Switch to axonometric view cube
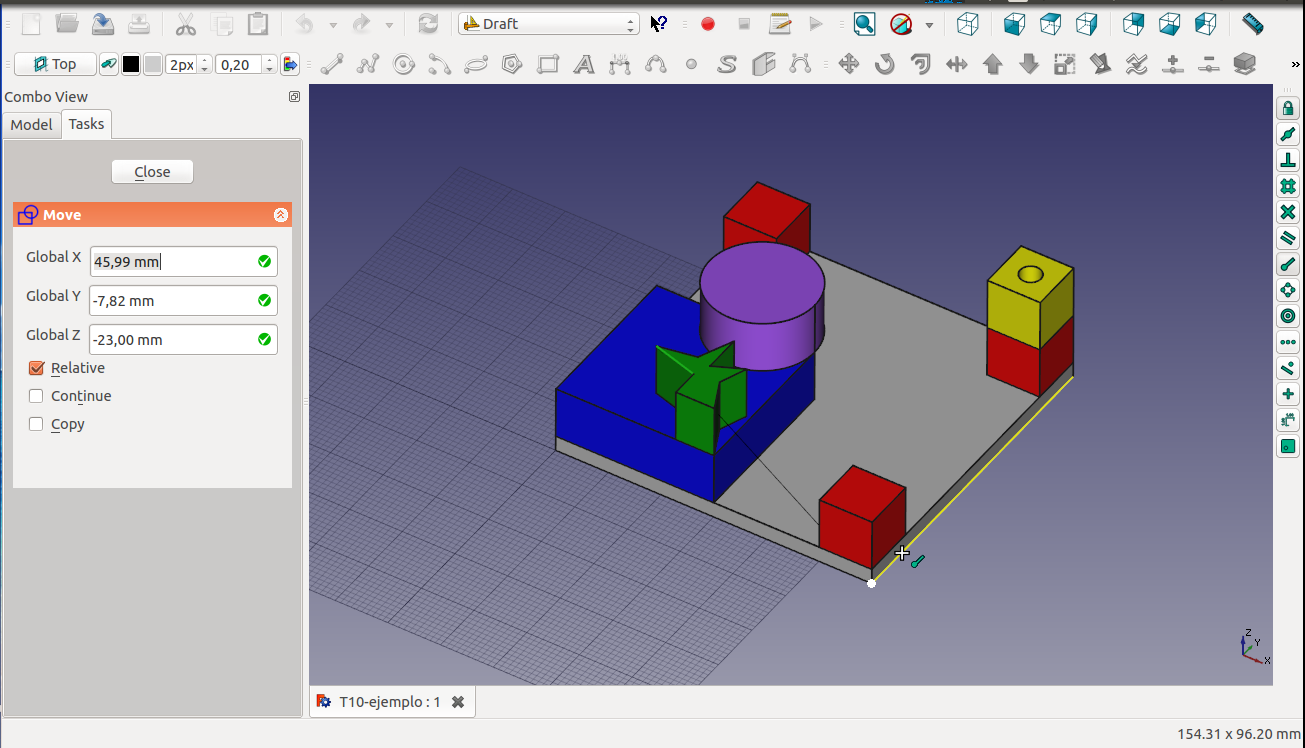 tap(967, 24)
